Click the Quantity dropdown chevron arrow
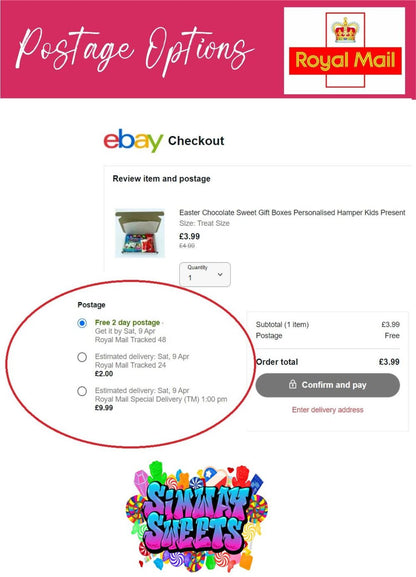This screenshot has height=577, width=416. coord(220,275)
